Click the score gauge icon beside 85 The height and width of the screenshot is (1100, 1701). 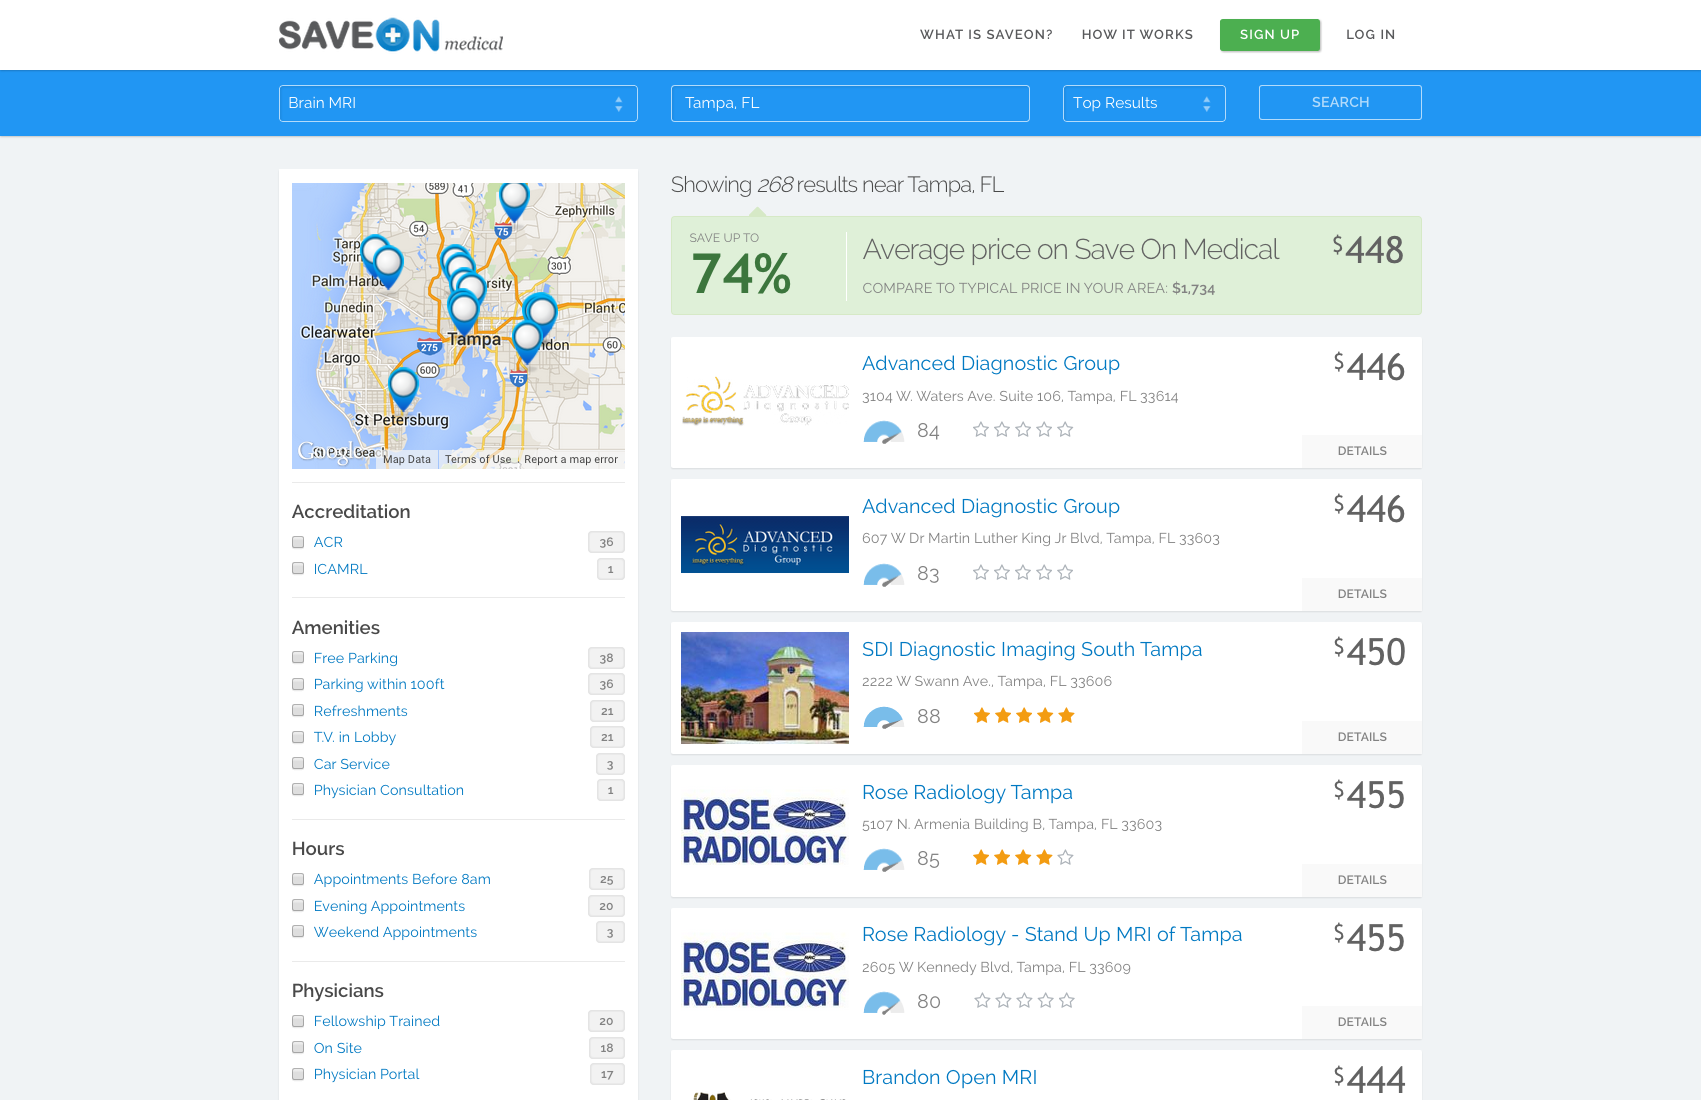click(x=883, y=860)
